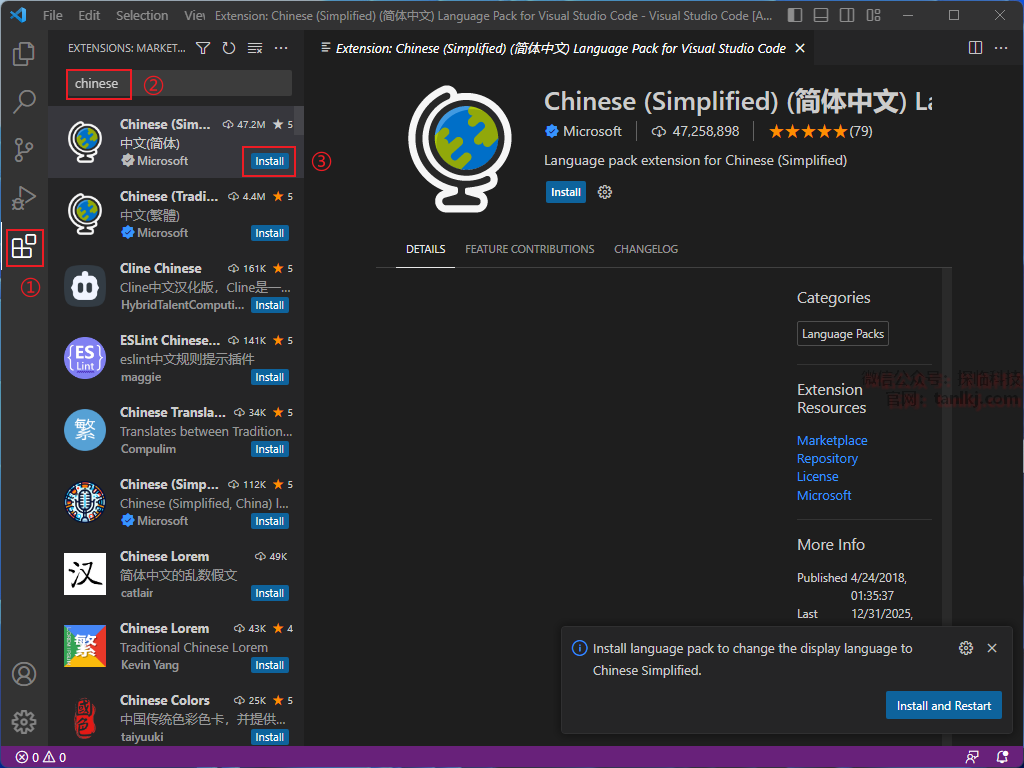Click the filter extensions funnel icon

click(203, 48)
